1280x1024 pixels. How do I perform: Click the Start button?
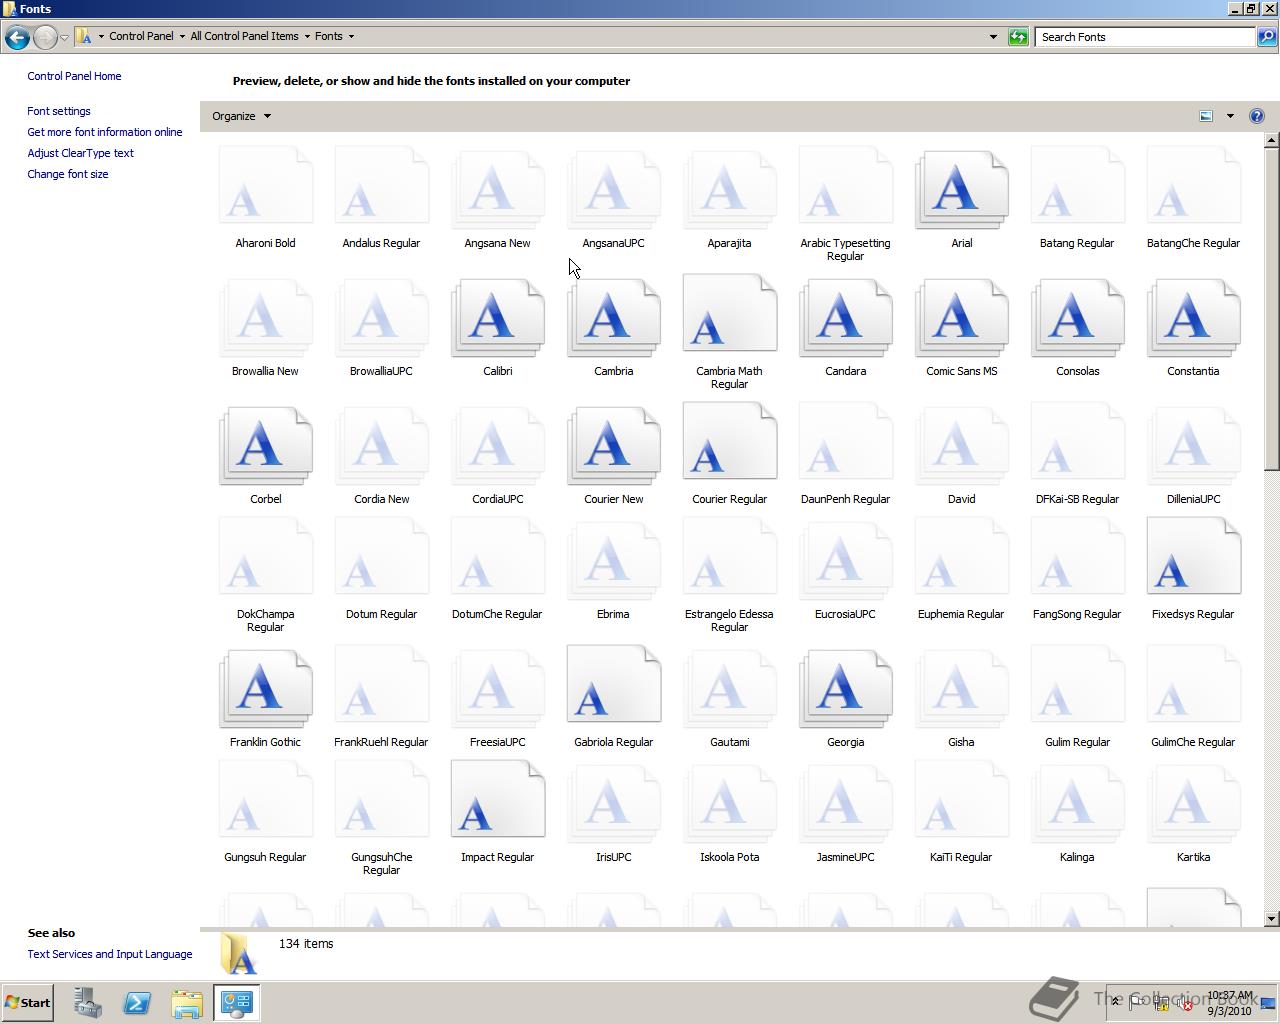(x=28, y=1003)
